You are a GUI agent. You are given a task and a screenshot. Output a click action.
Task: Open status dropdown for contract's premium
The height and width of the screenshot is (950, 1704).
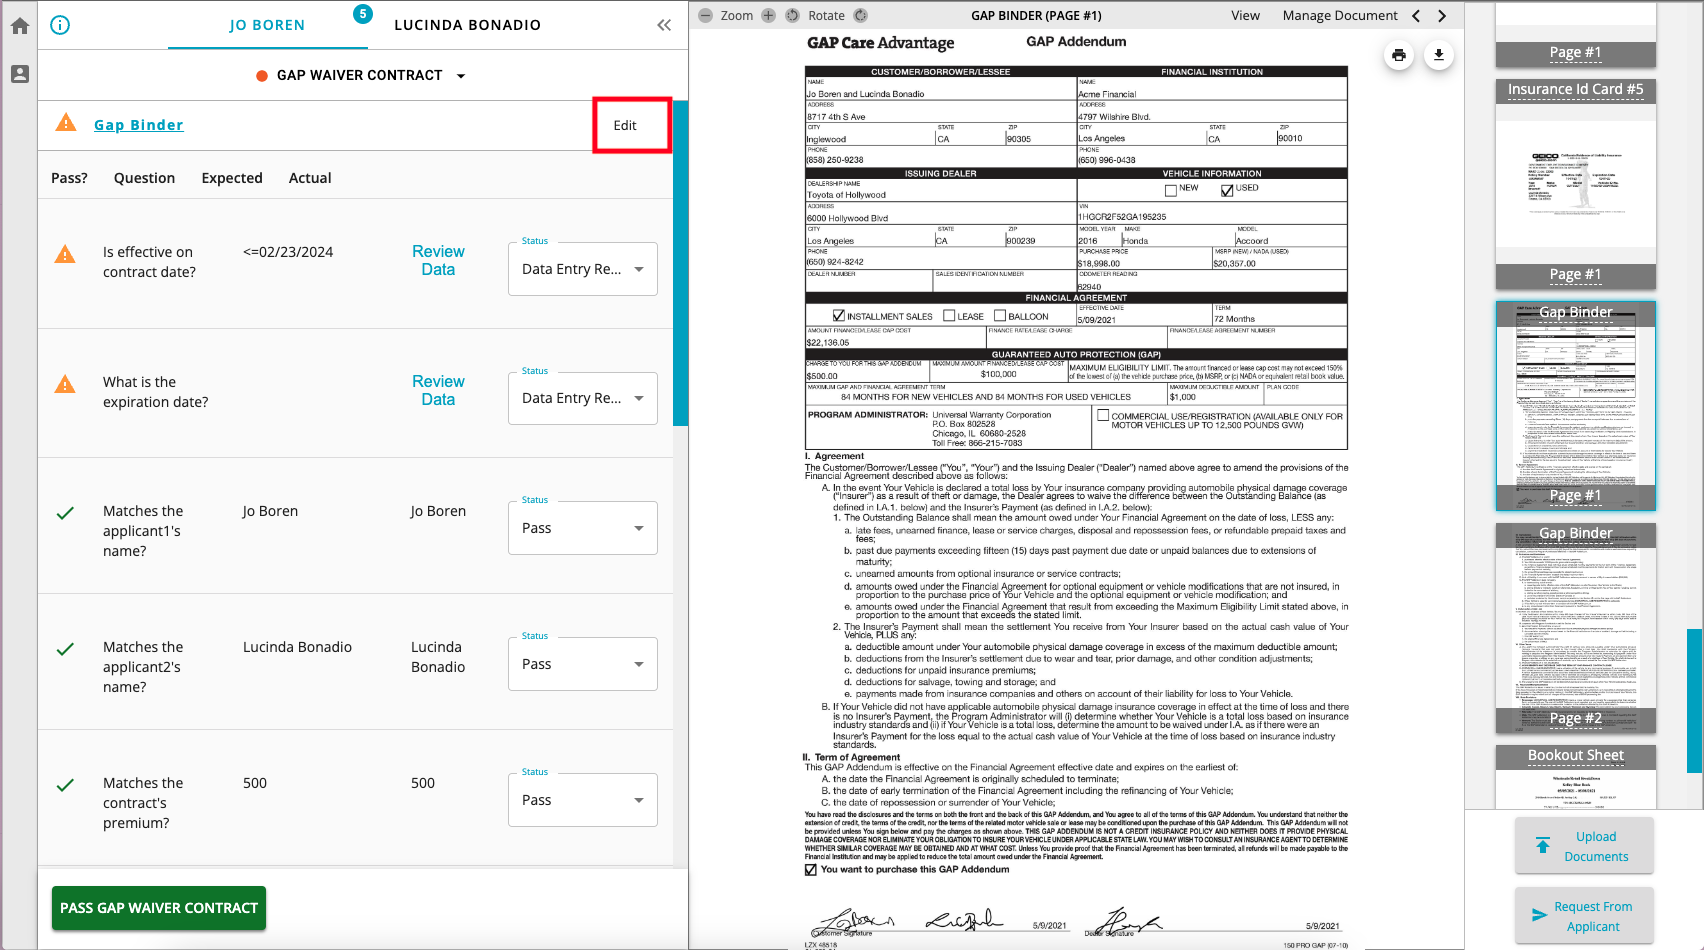point(582,800)
